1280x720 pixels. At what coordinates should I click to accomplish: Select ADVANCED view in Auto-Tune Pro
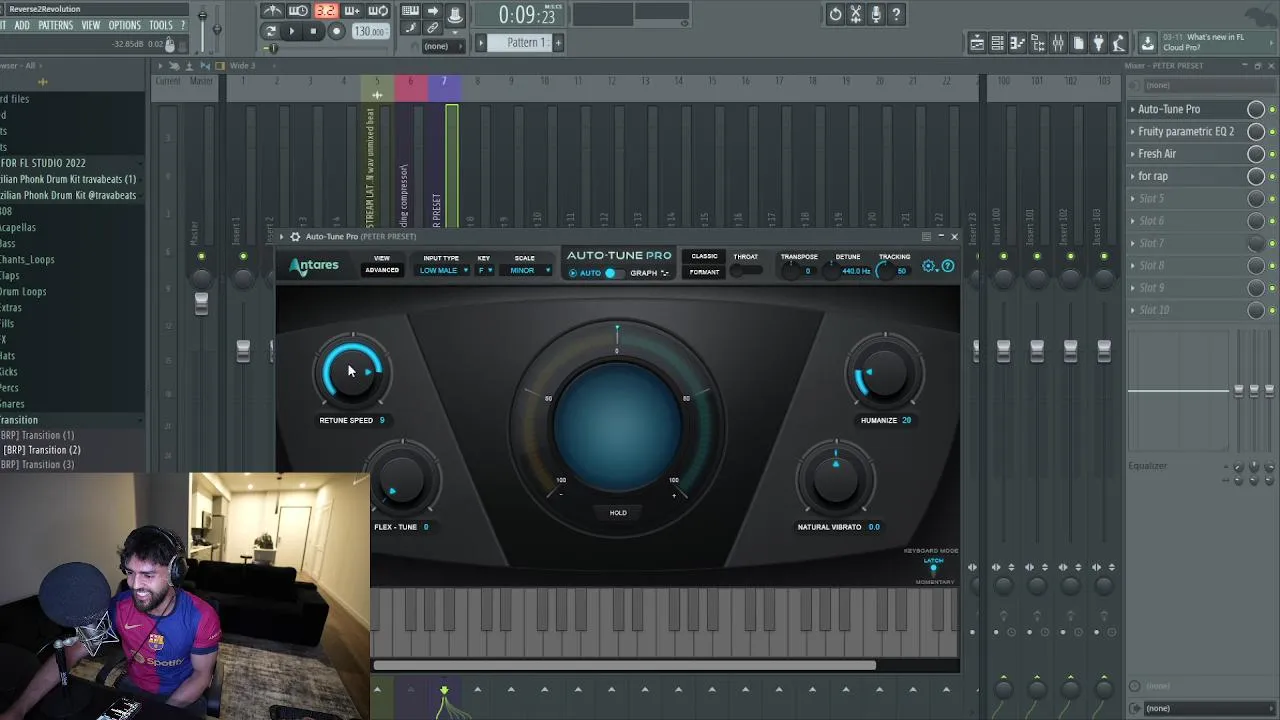point(382,271)
